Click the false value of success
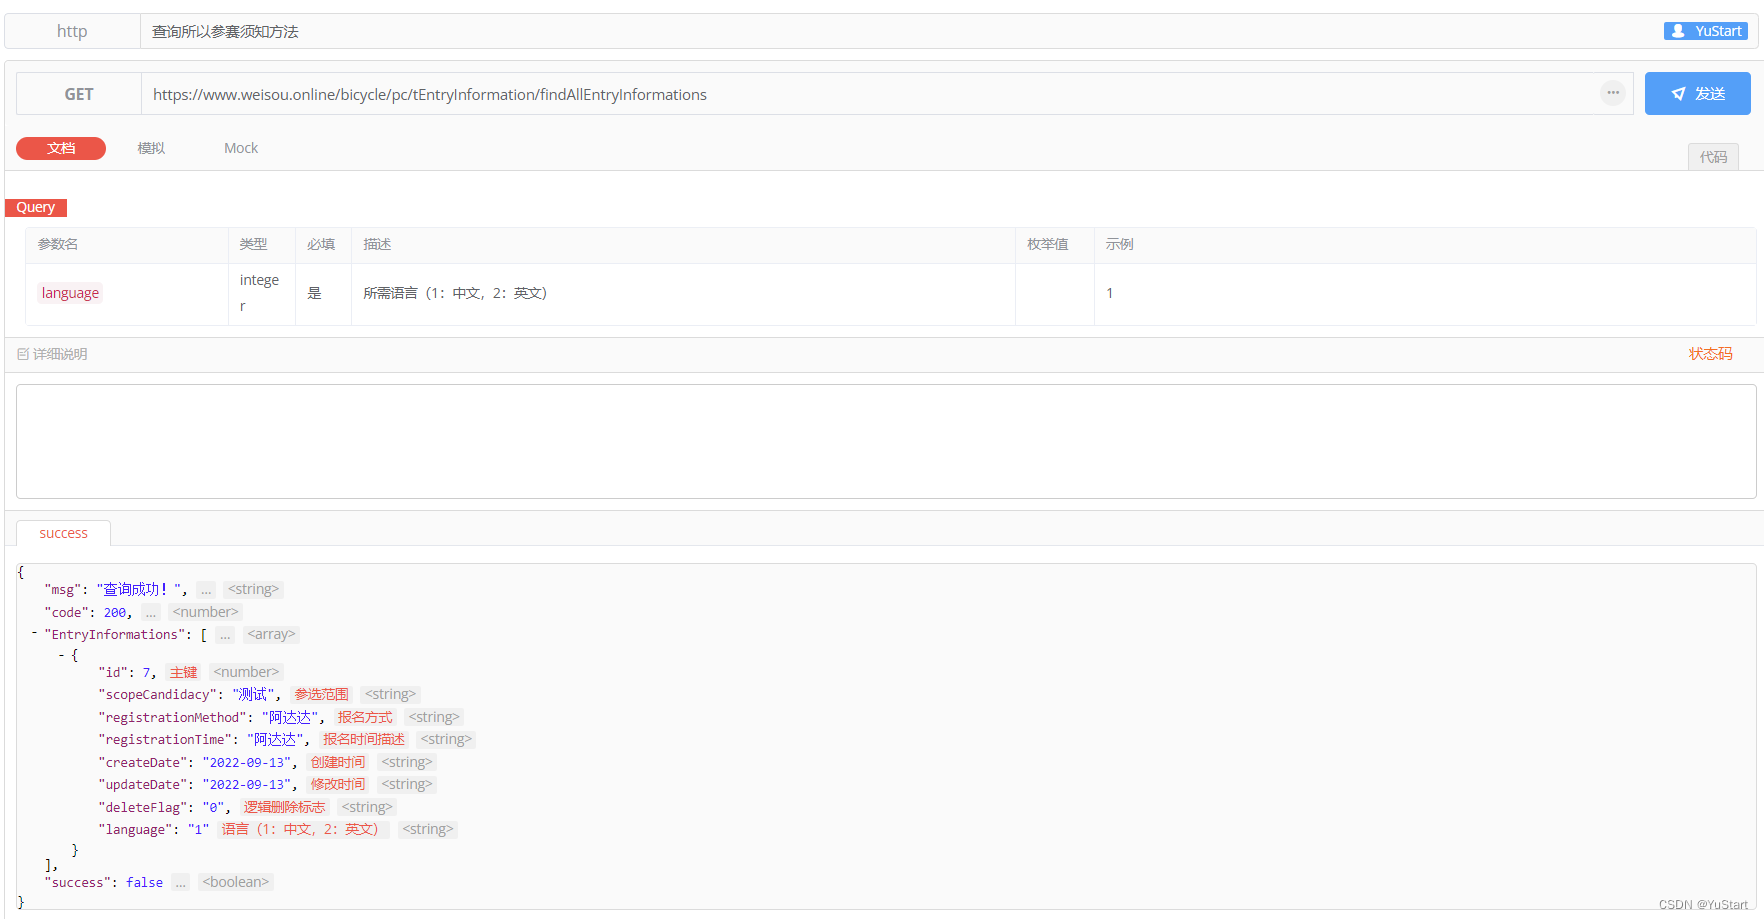 tap(144, 882)
